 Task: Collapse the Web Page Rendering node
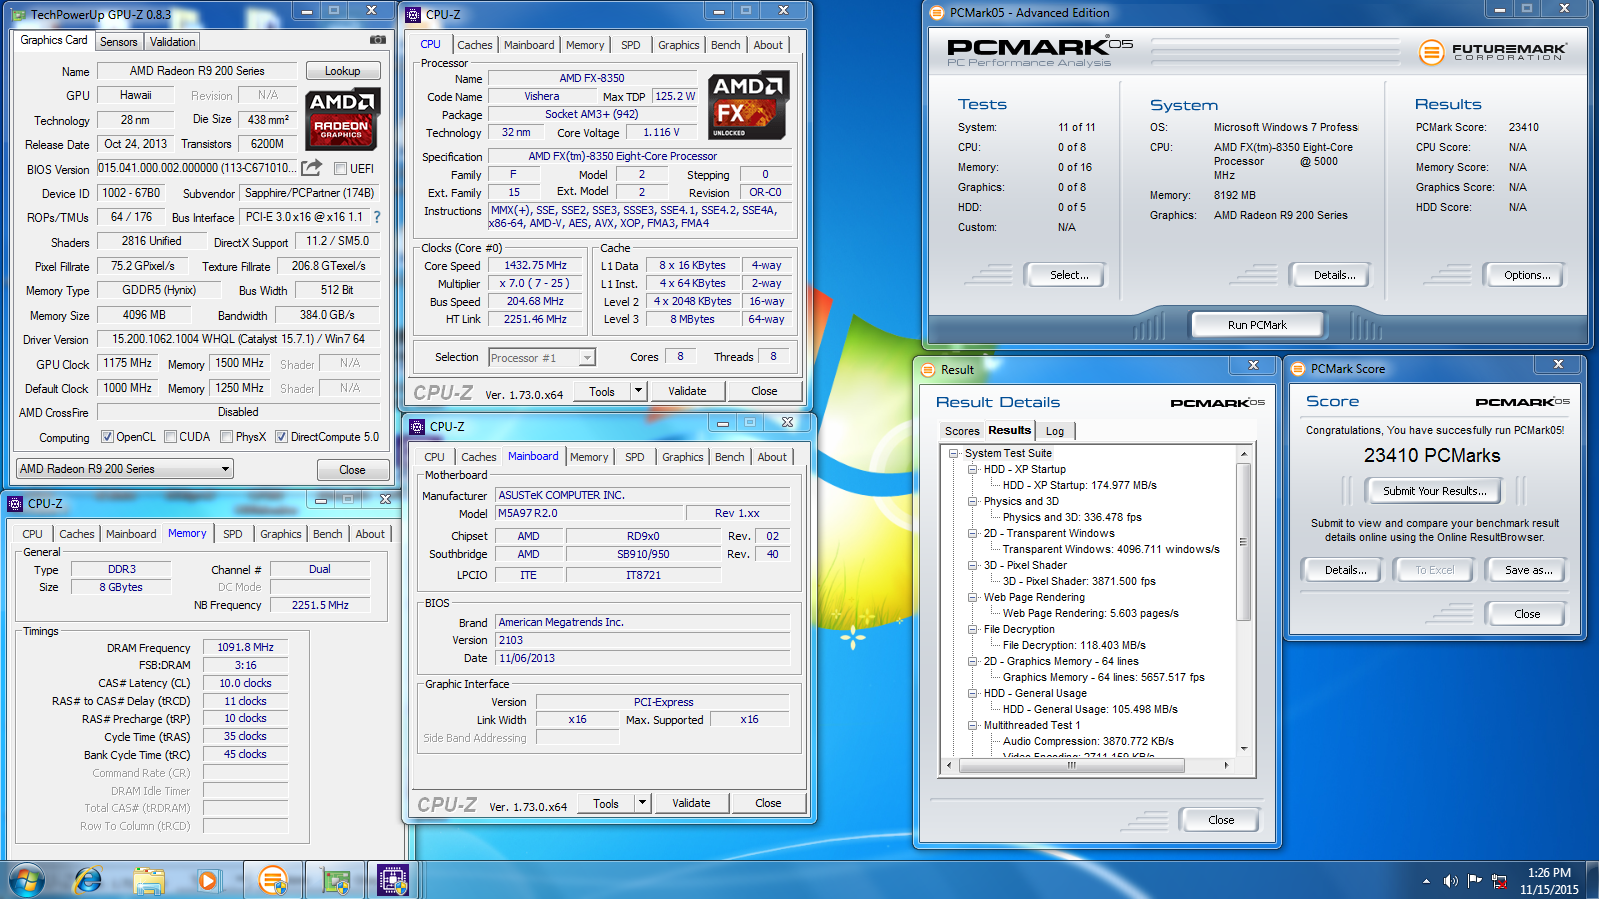tap(972, 597)
